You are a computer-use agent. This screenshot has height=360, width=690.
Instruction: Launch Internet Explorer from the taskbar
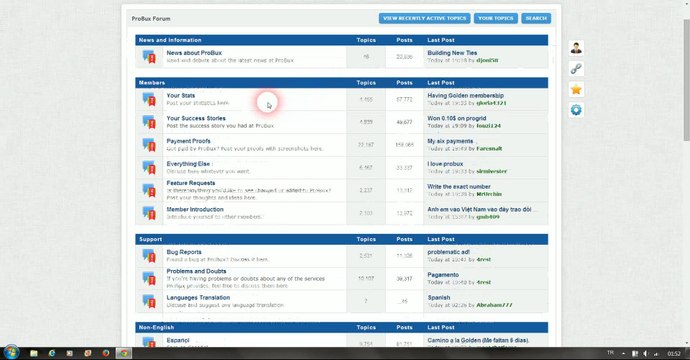pyautogui.click(x=52, y=353)
